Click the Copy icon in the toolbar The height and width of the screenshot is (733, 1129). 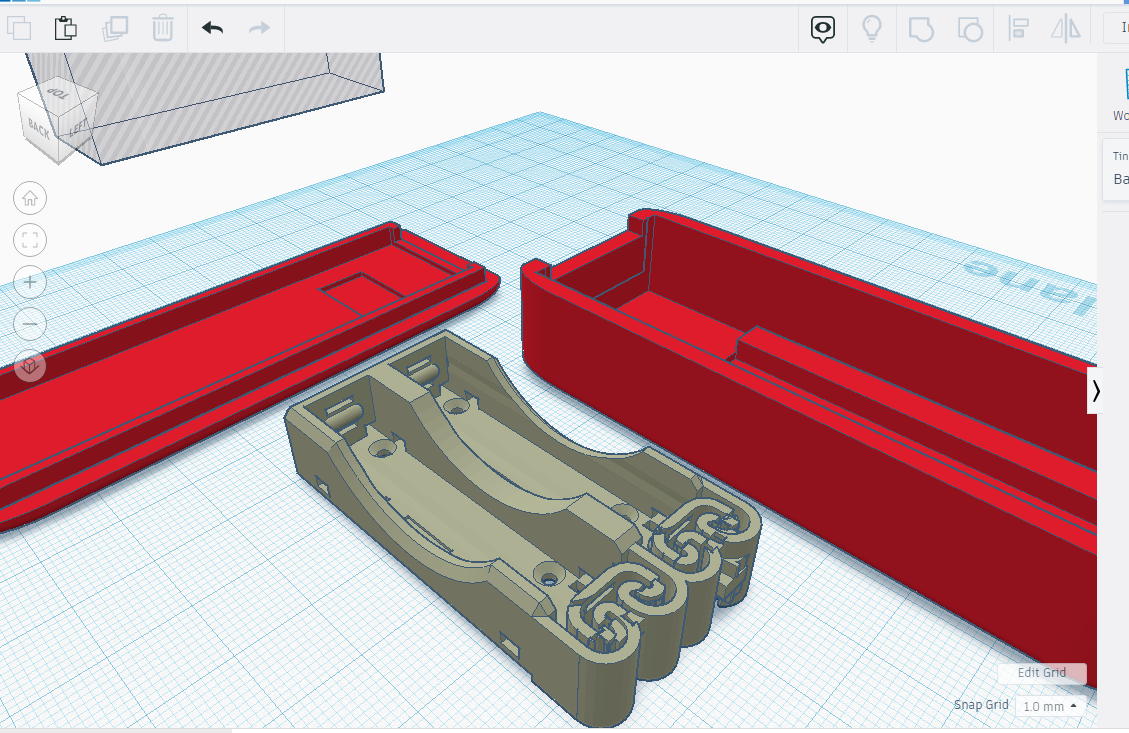coord(19,27)
